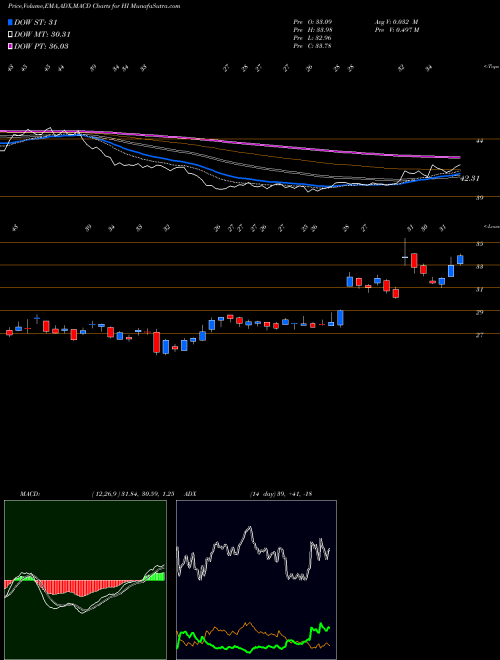Click the 'Avg V: 0.032 M' volume text
This screenshot has width=500, height=660.
click(x=396, y=22)
